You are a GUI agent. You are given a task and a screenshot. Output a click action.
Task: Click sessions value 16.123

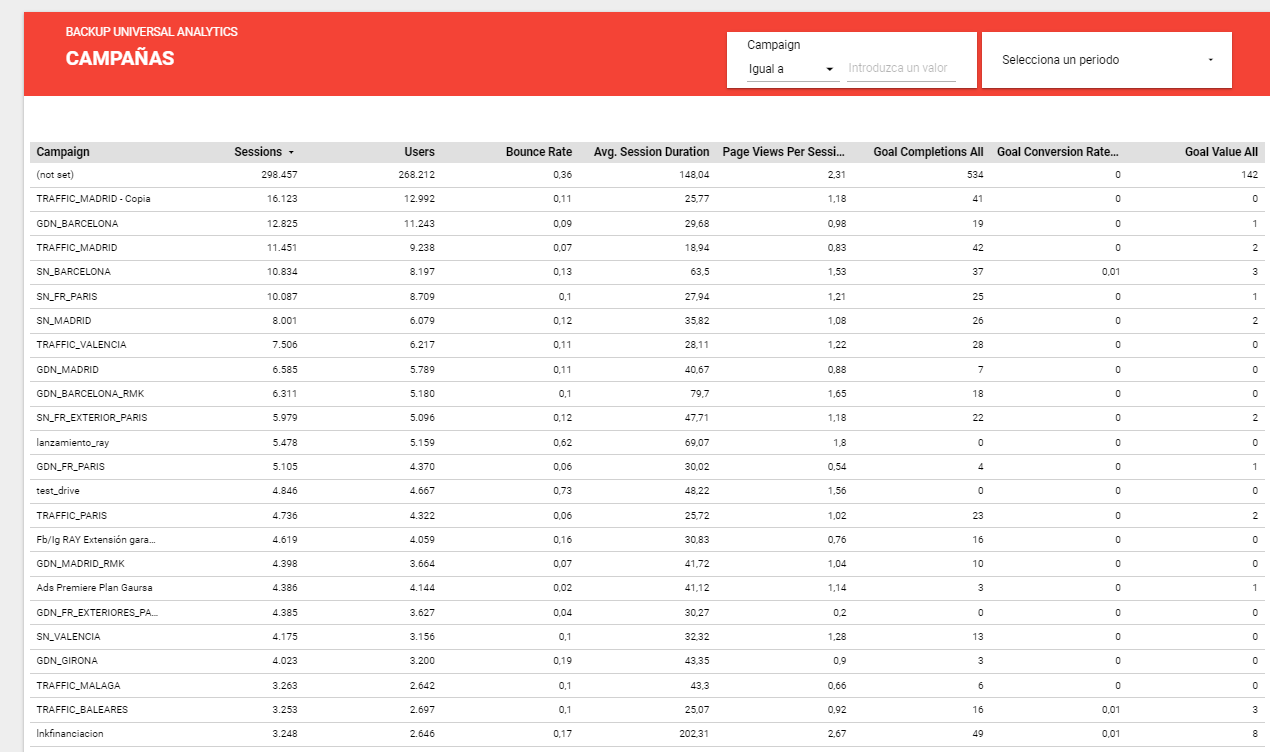(x=282, y=199)
